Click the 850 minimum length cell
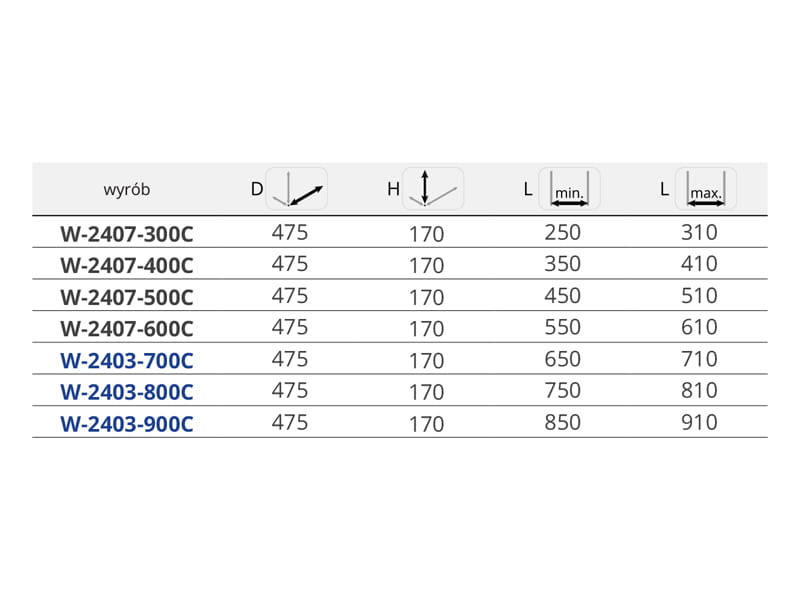This screenshot has width=800, height=600. click(x=563, y=422)
